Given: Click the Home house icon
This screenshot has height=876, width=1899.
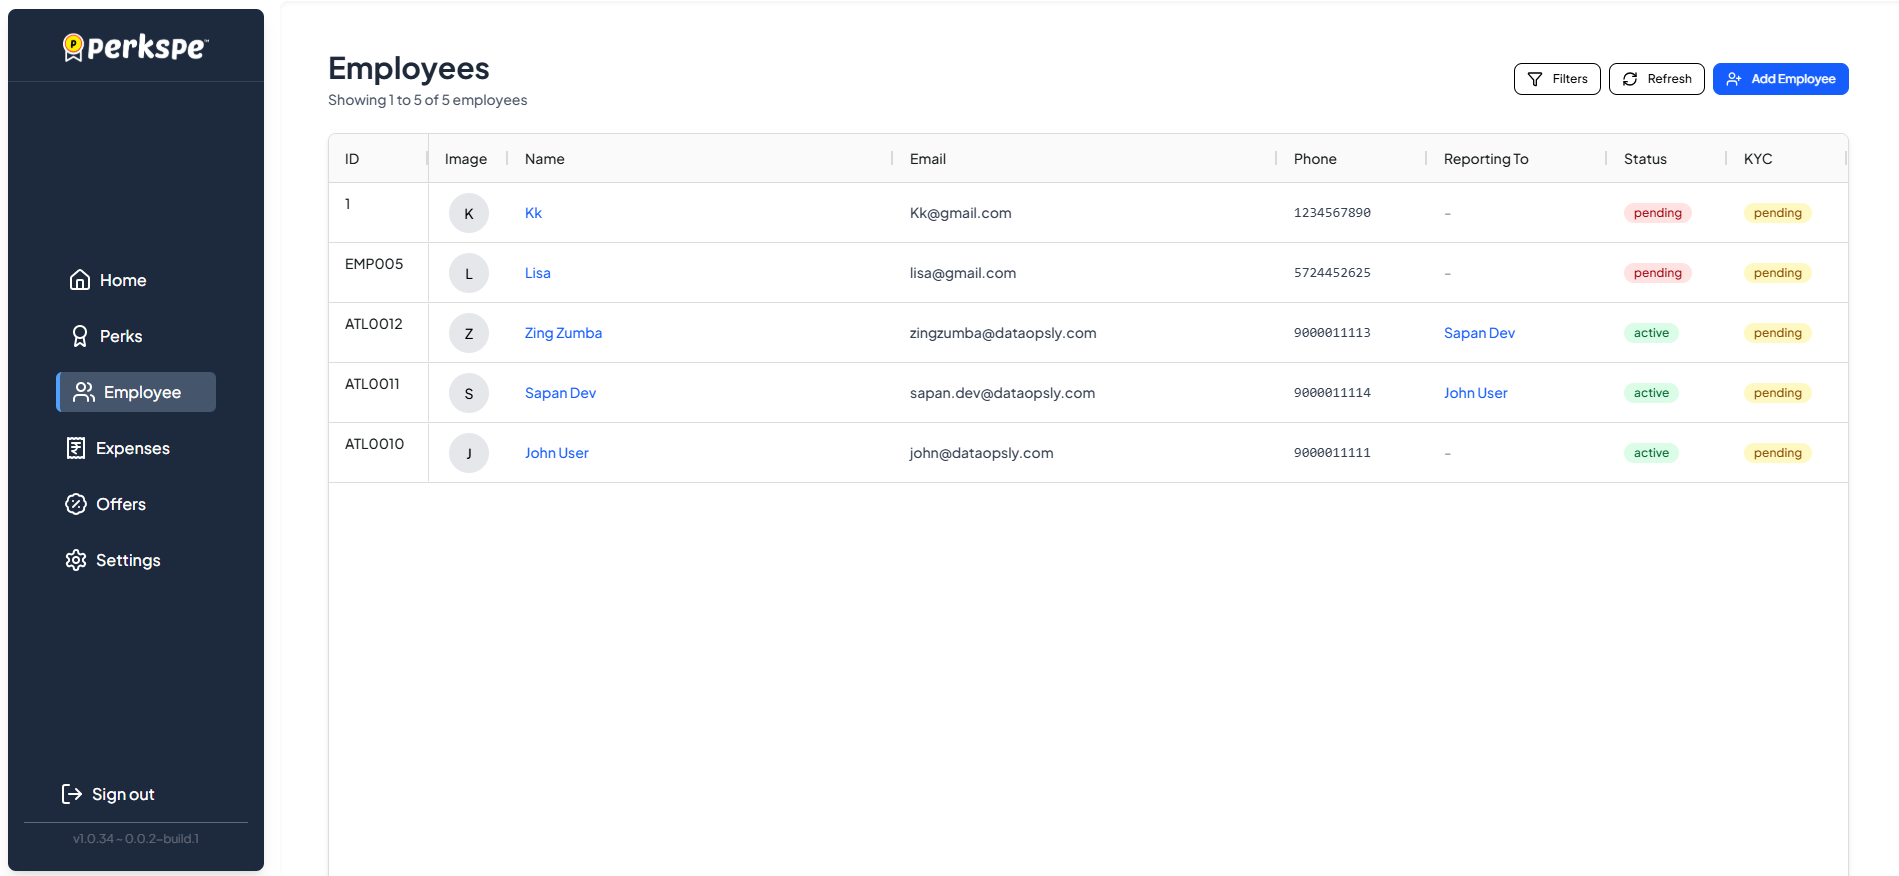Looking at the screenshot, I should (x=80, y=280).
